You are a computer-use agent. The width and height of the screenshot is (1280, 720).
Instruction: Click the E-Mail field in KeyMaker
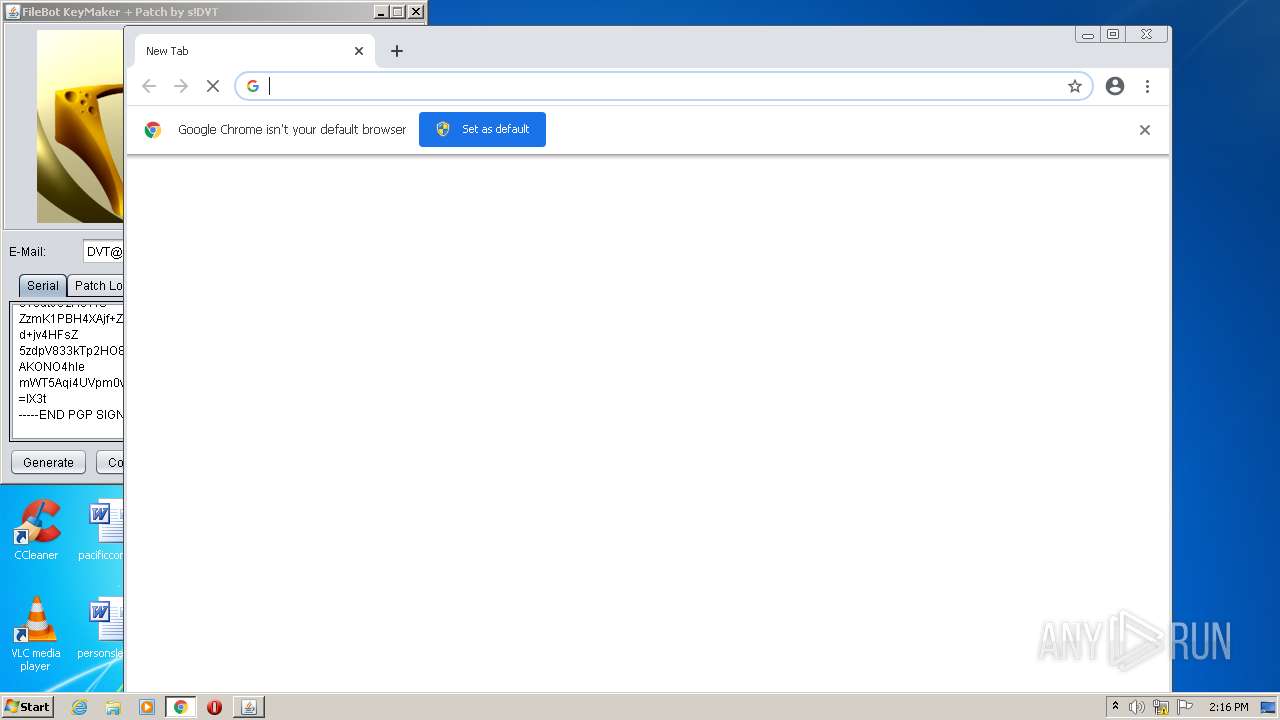click(103, 252)
